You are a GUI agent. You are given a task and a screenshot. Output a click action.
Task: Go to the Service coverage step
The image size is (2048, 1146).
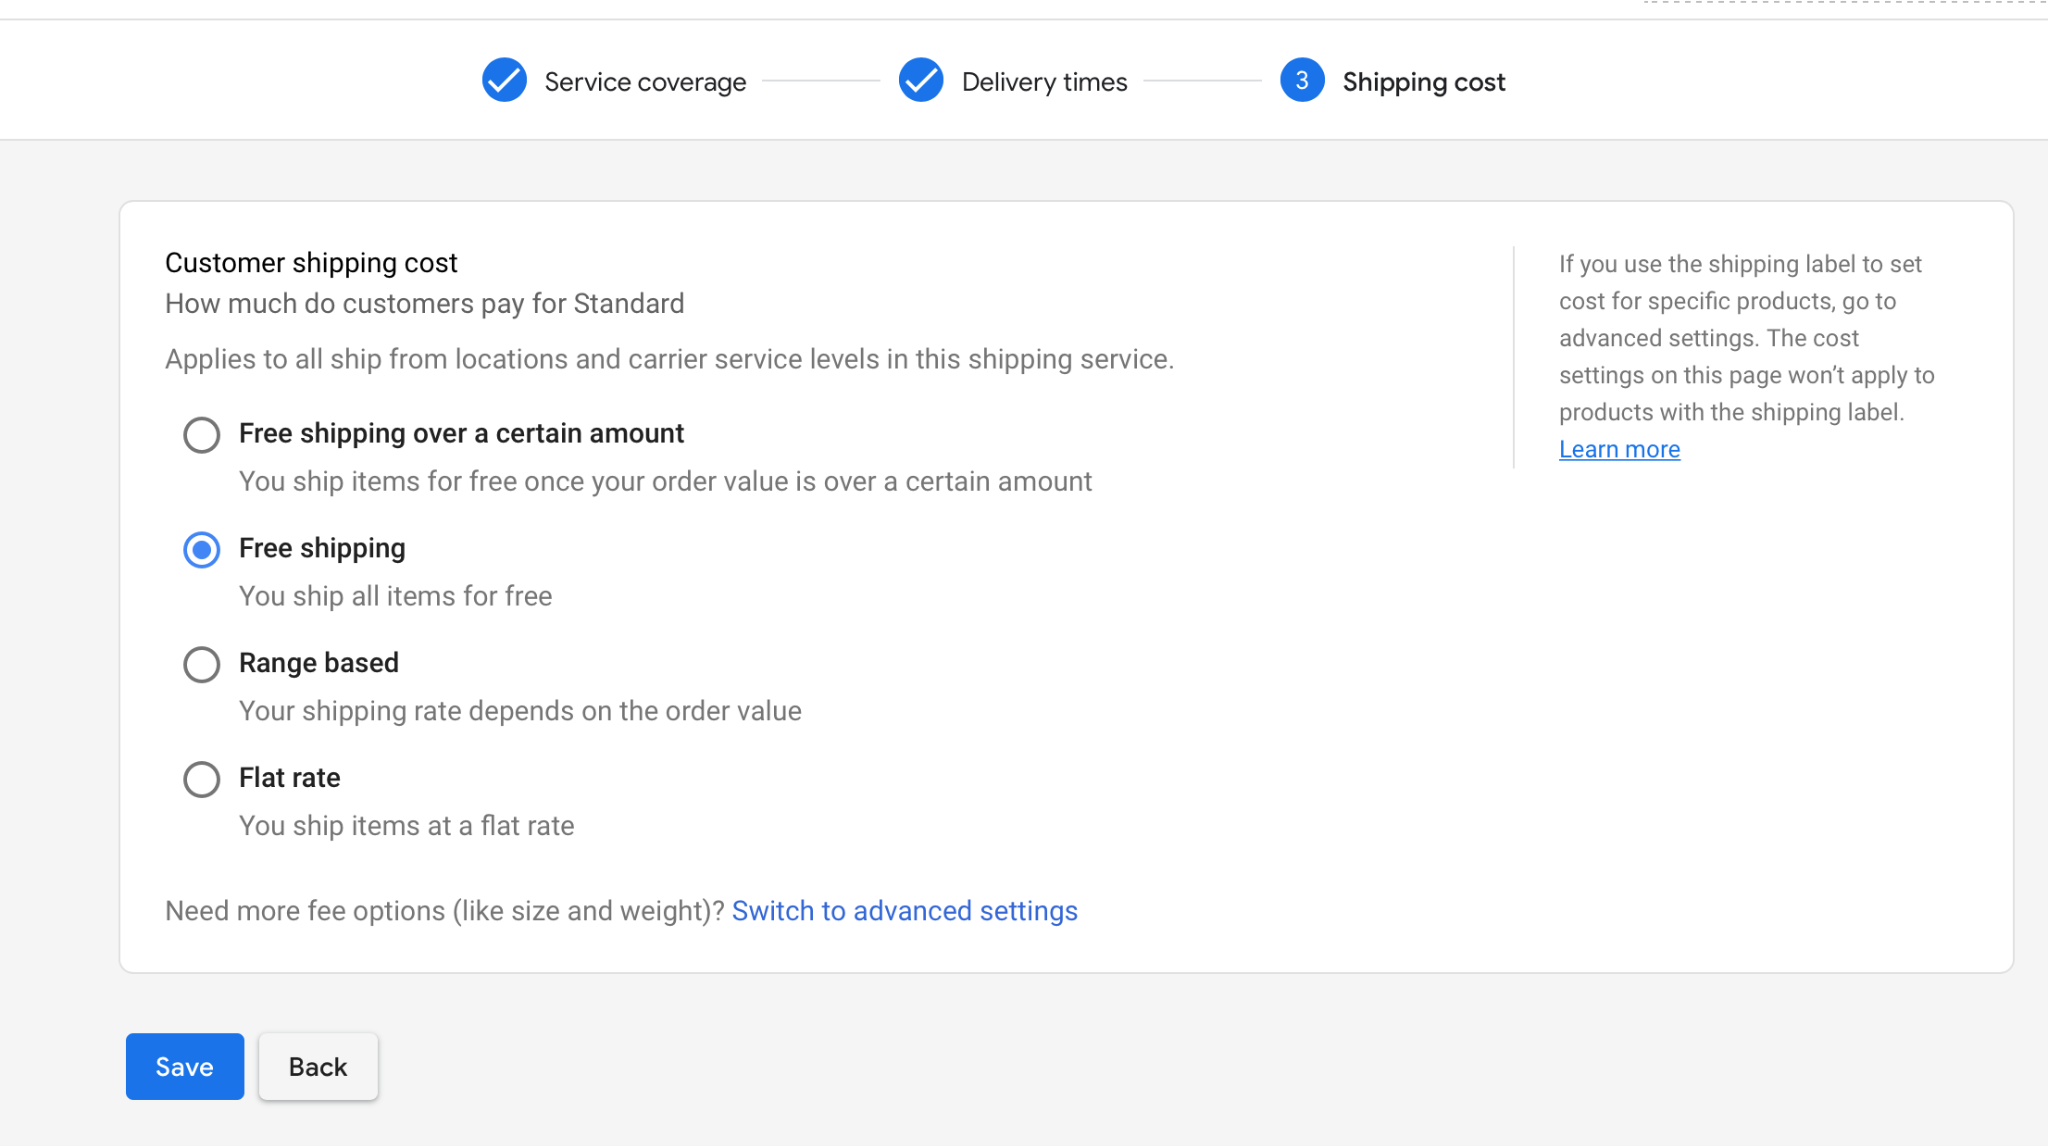[645, 82]
